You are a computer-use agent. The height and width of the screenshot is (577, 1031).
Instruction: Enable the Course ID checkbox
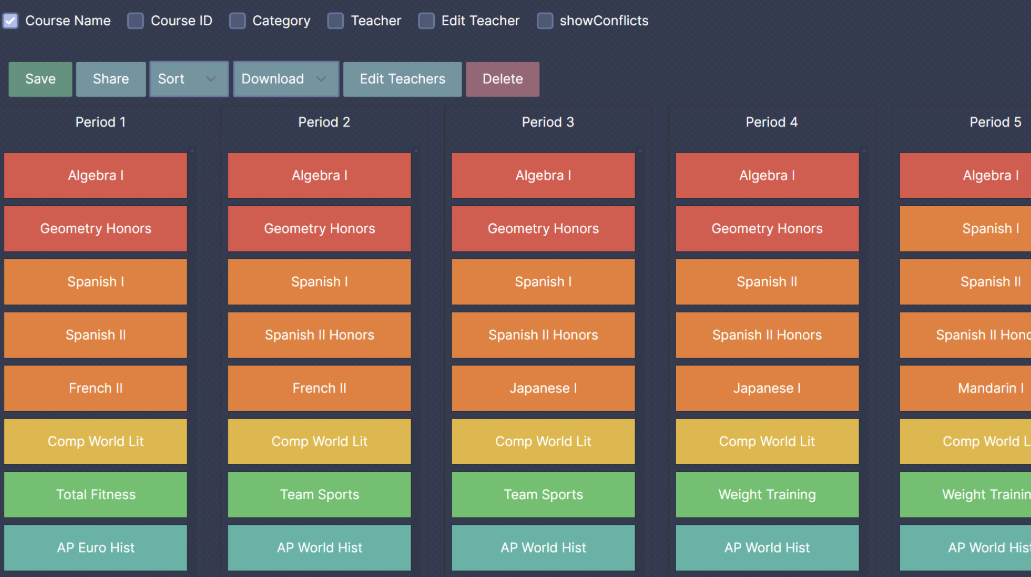click(x=135, y=20)
